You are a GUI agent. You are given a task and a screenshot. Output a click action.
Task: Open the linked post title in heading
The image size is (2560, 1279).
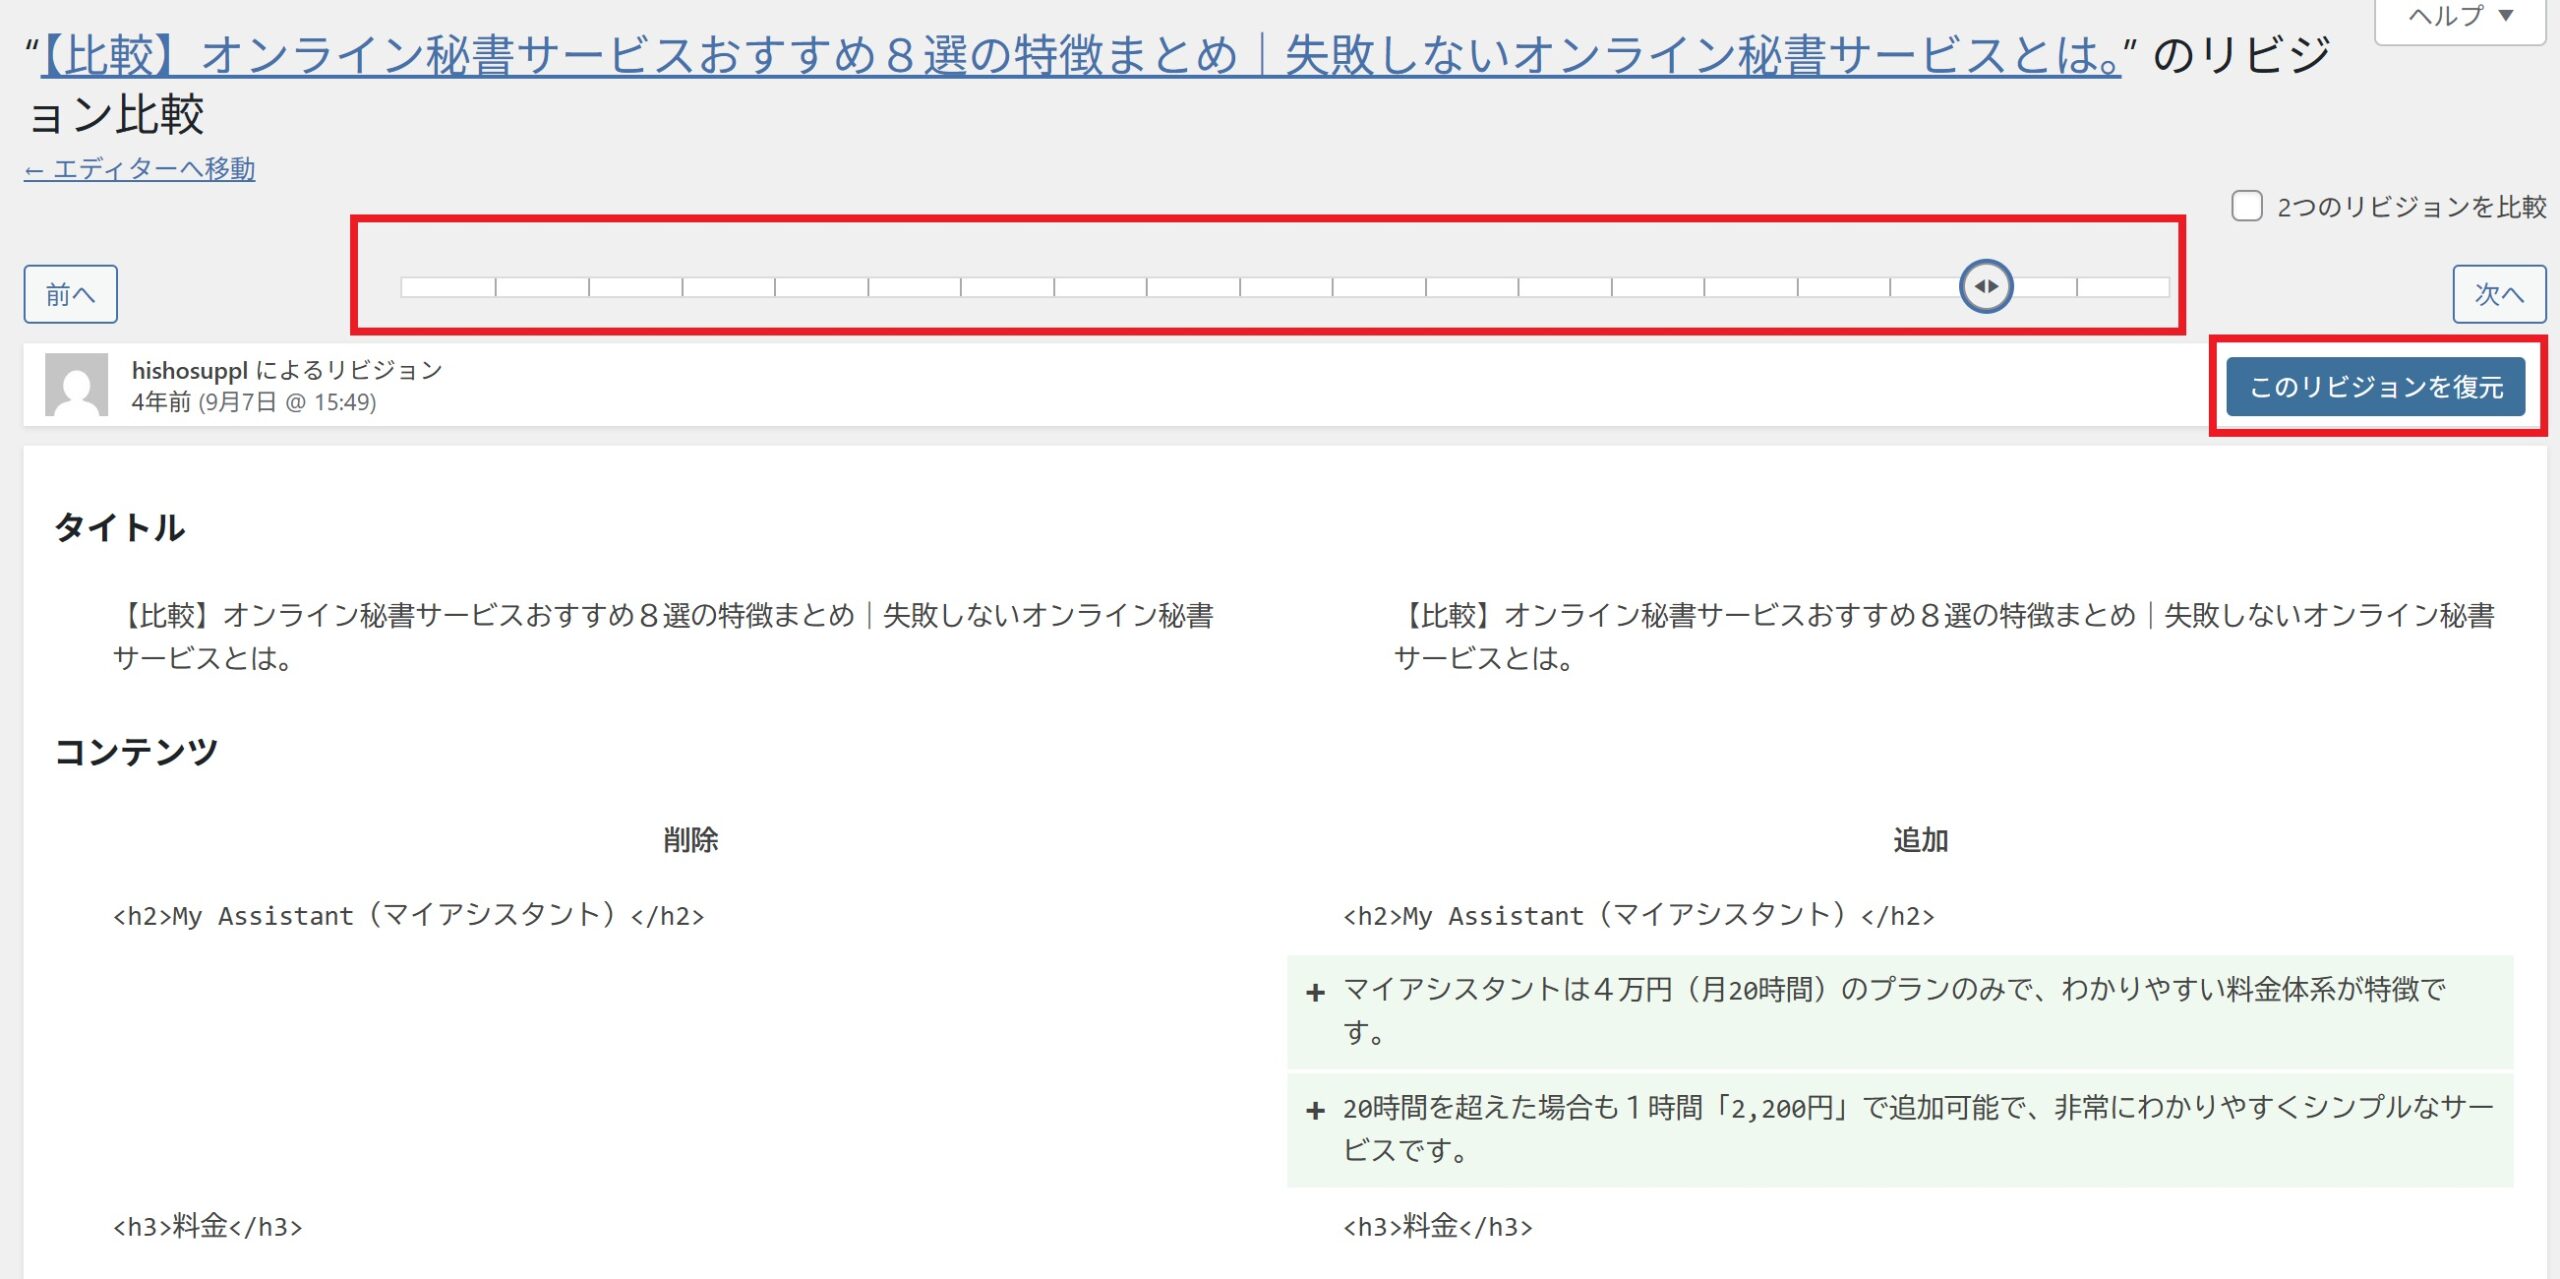point(1080,55)
